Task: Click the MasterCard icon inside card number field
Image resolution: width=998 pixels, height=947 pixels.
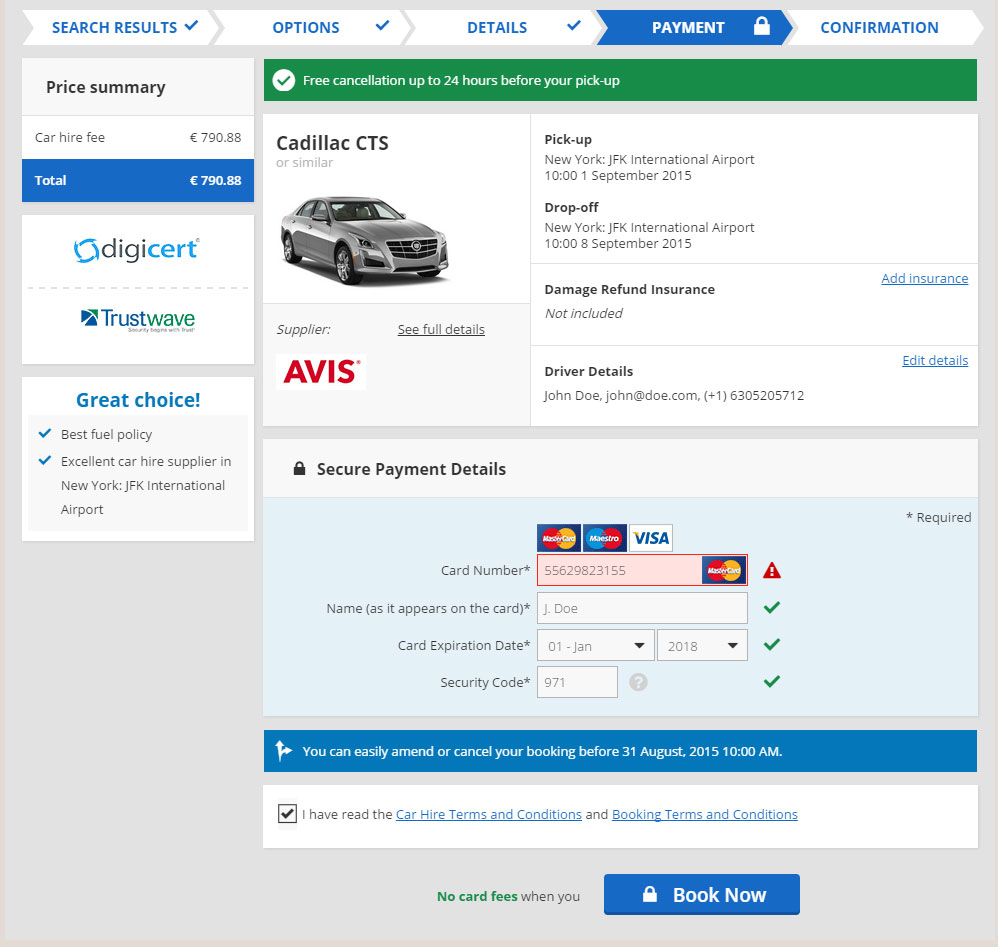Action: (x=724, y=570)
